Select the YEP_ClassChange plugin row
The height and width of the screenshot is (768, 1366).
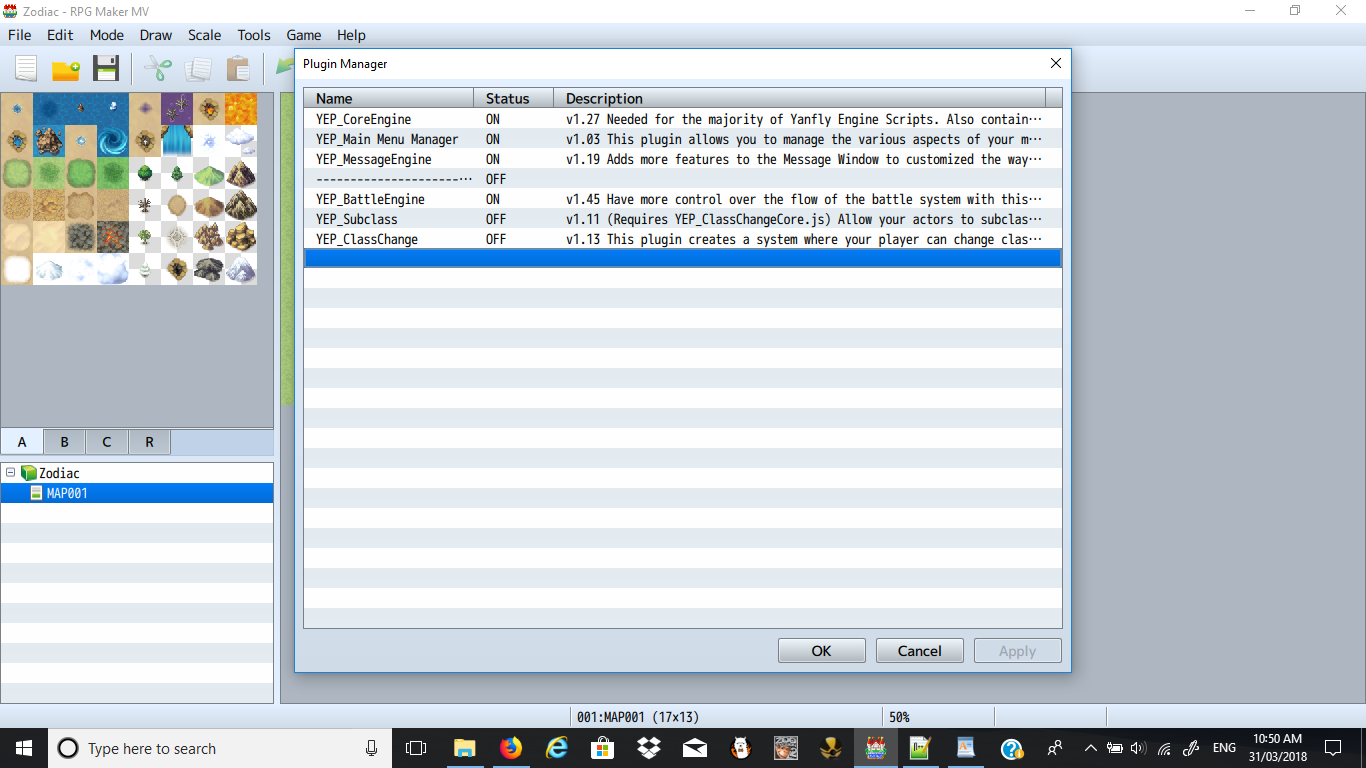tap(683, 239)
